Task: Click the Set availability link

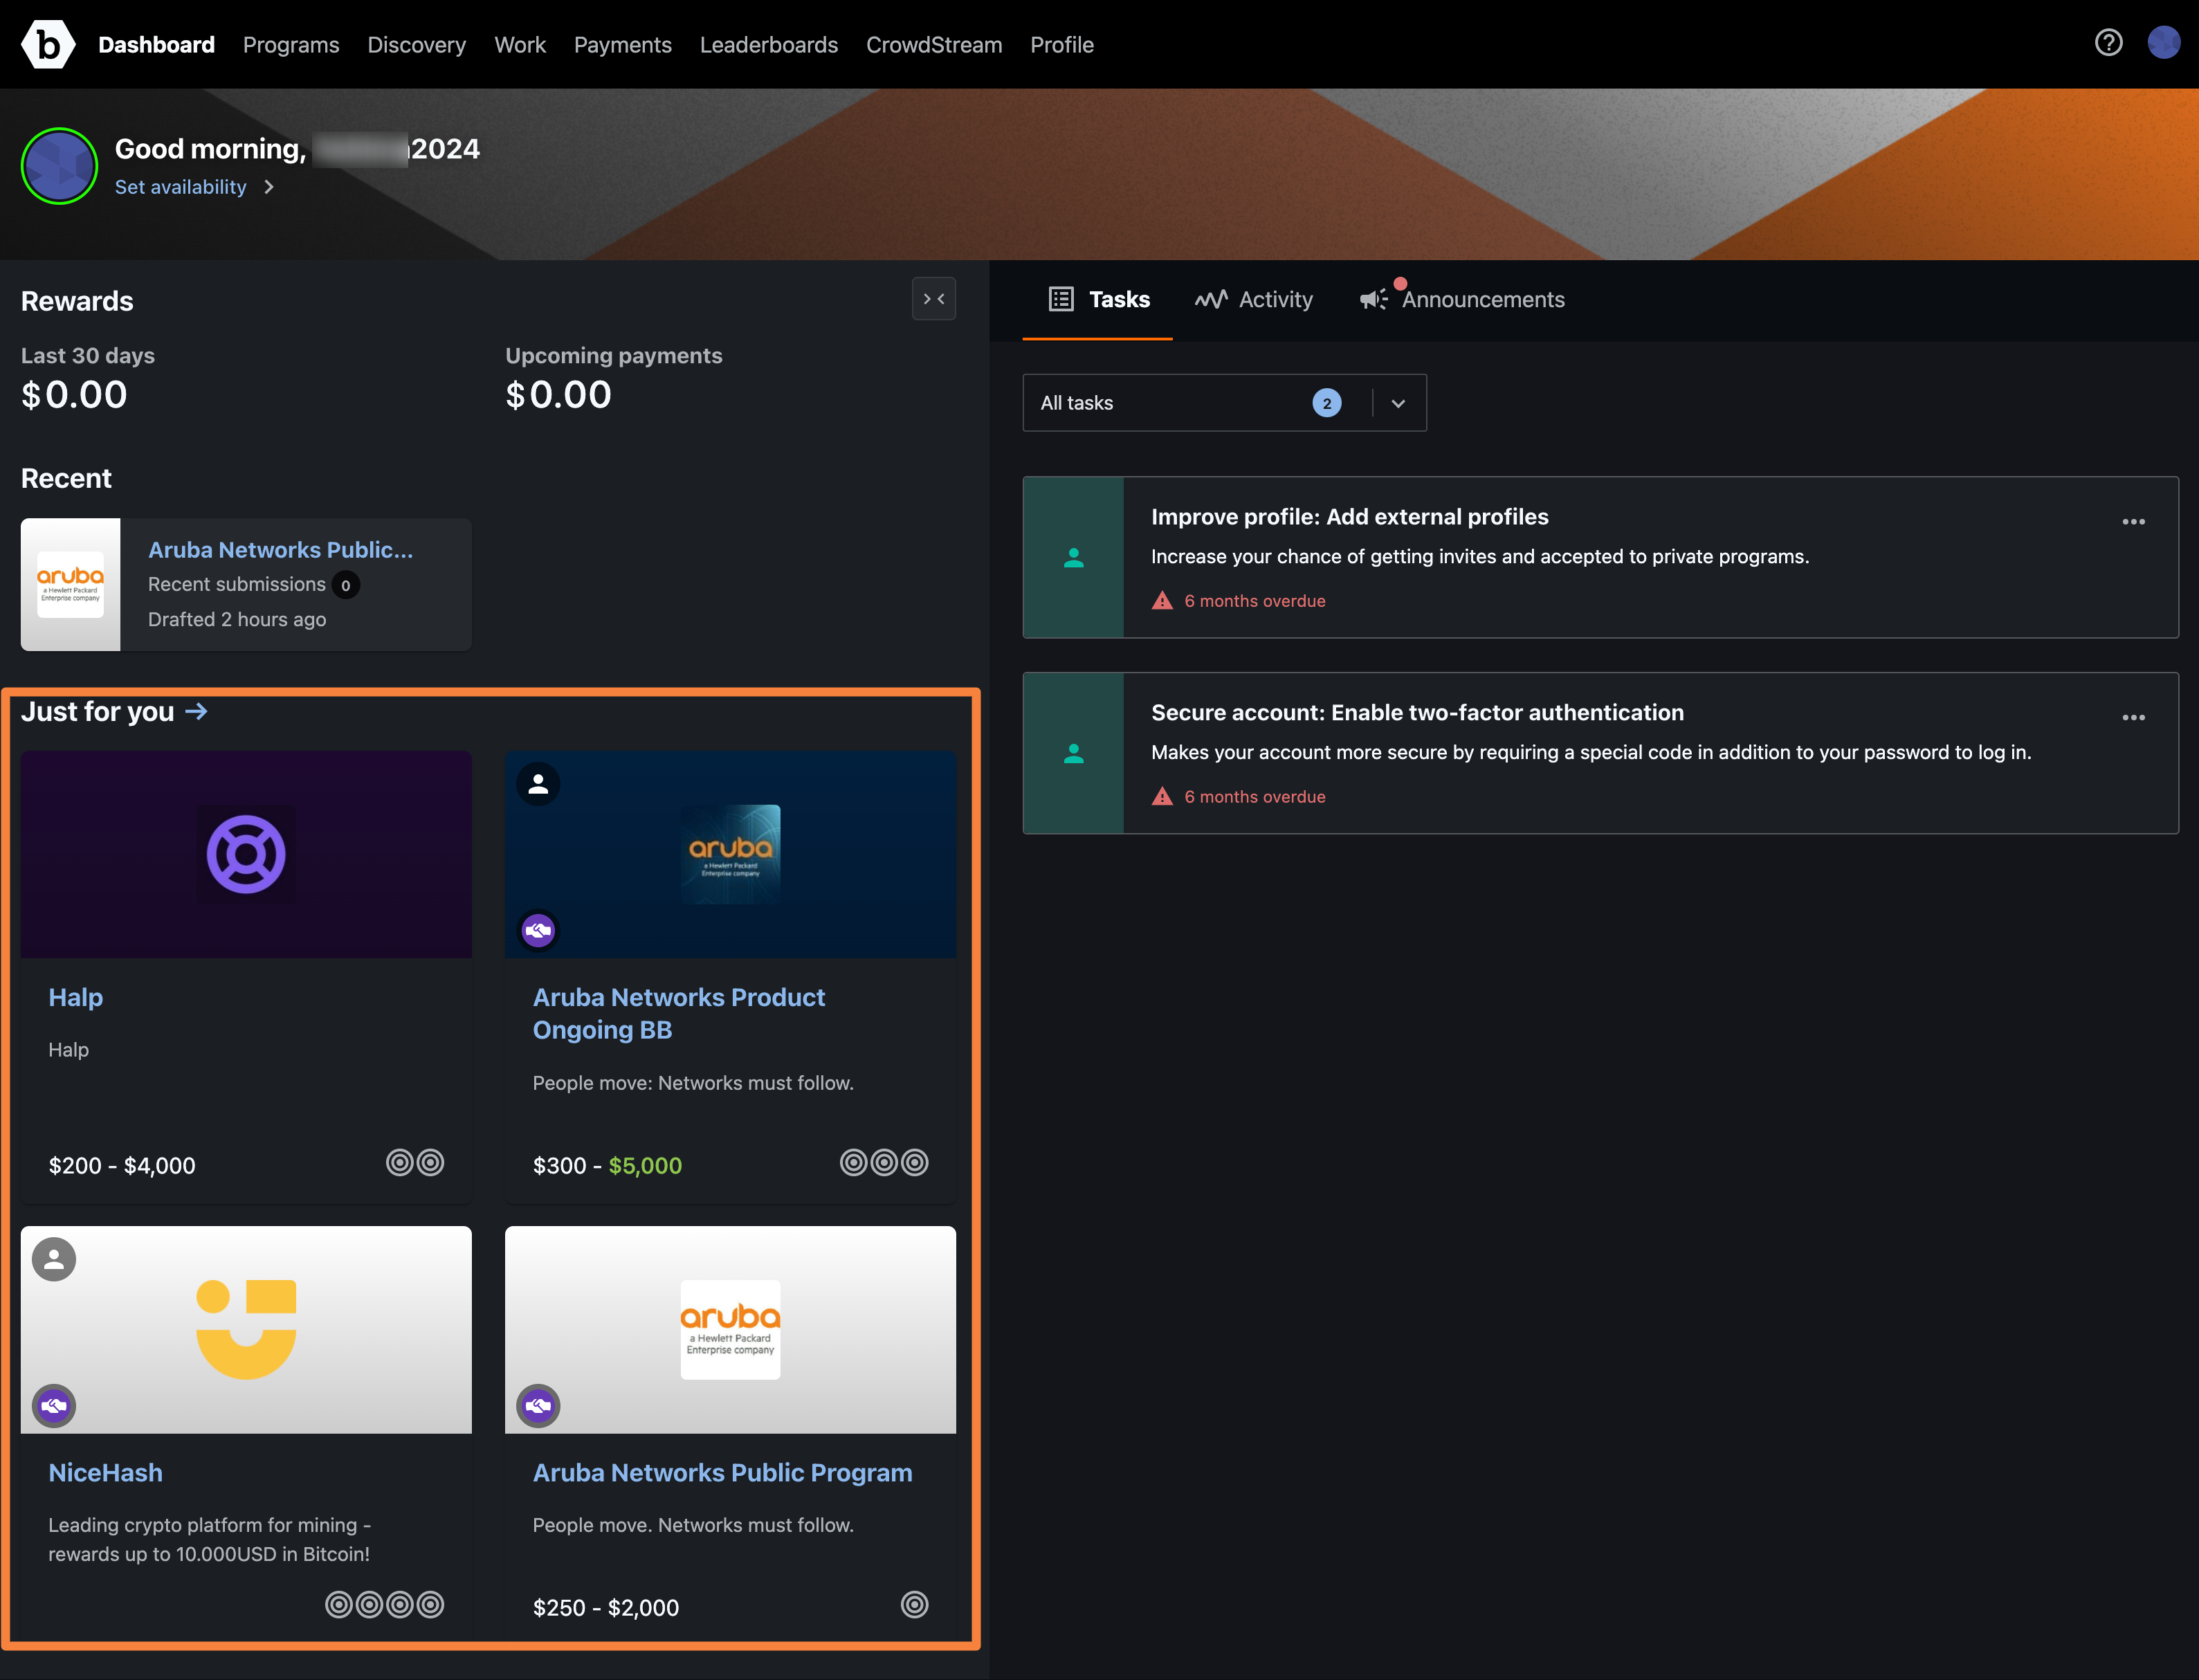Action: coord(181,187)
